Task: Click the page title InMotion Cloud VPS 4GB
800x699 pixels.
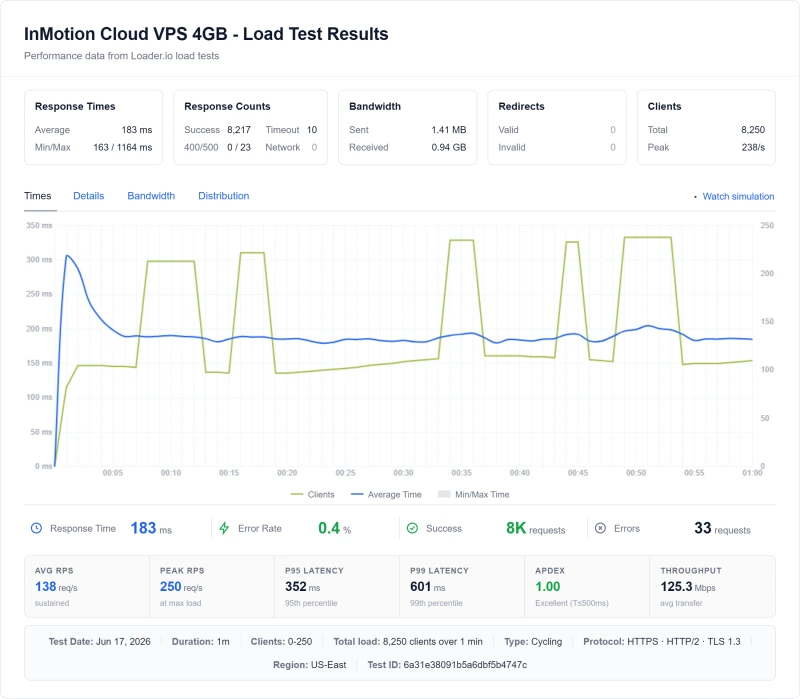Action: pos(206,34)
